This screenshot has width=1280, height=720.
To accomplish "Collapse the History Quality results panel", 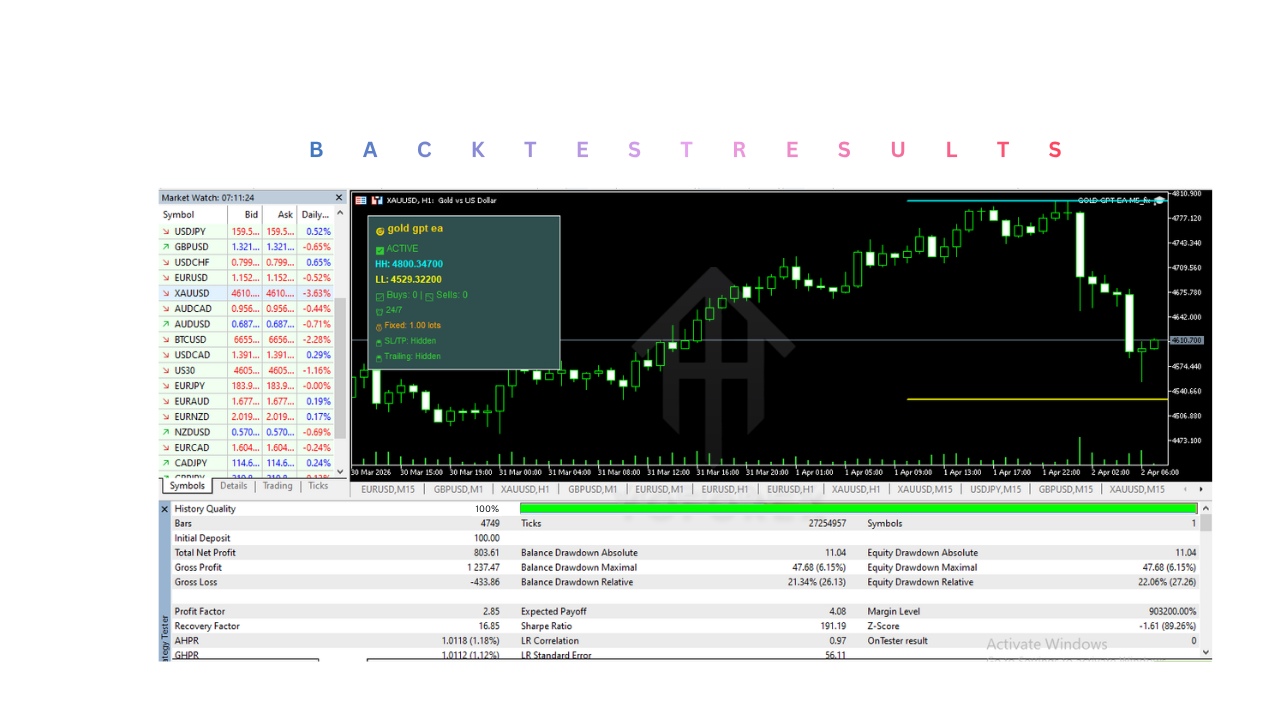I will pos(165,509).
